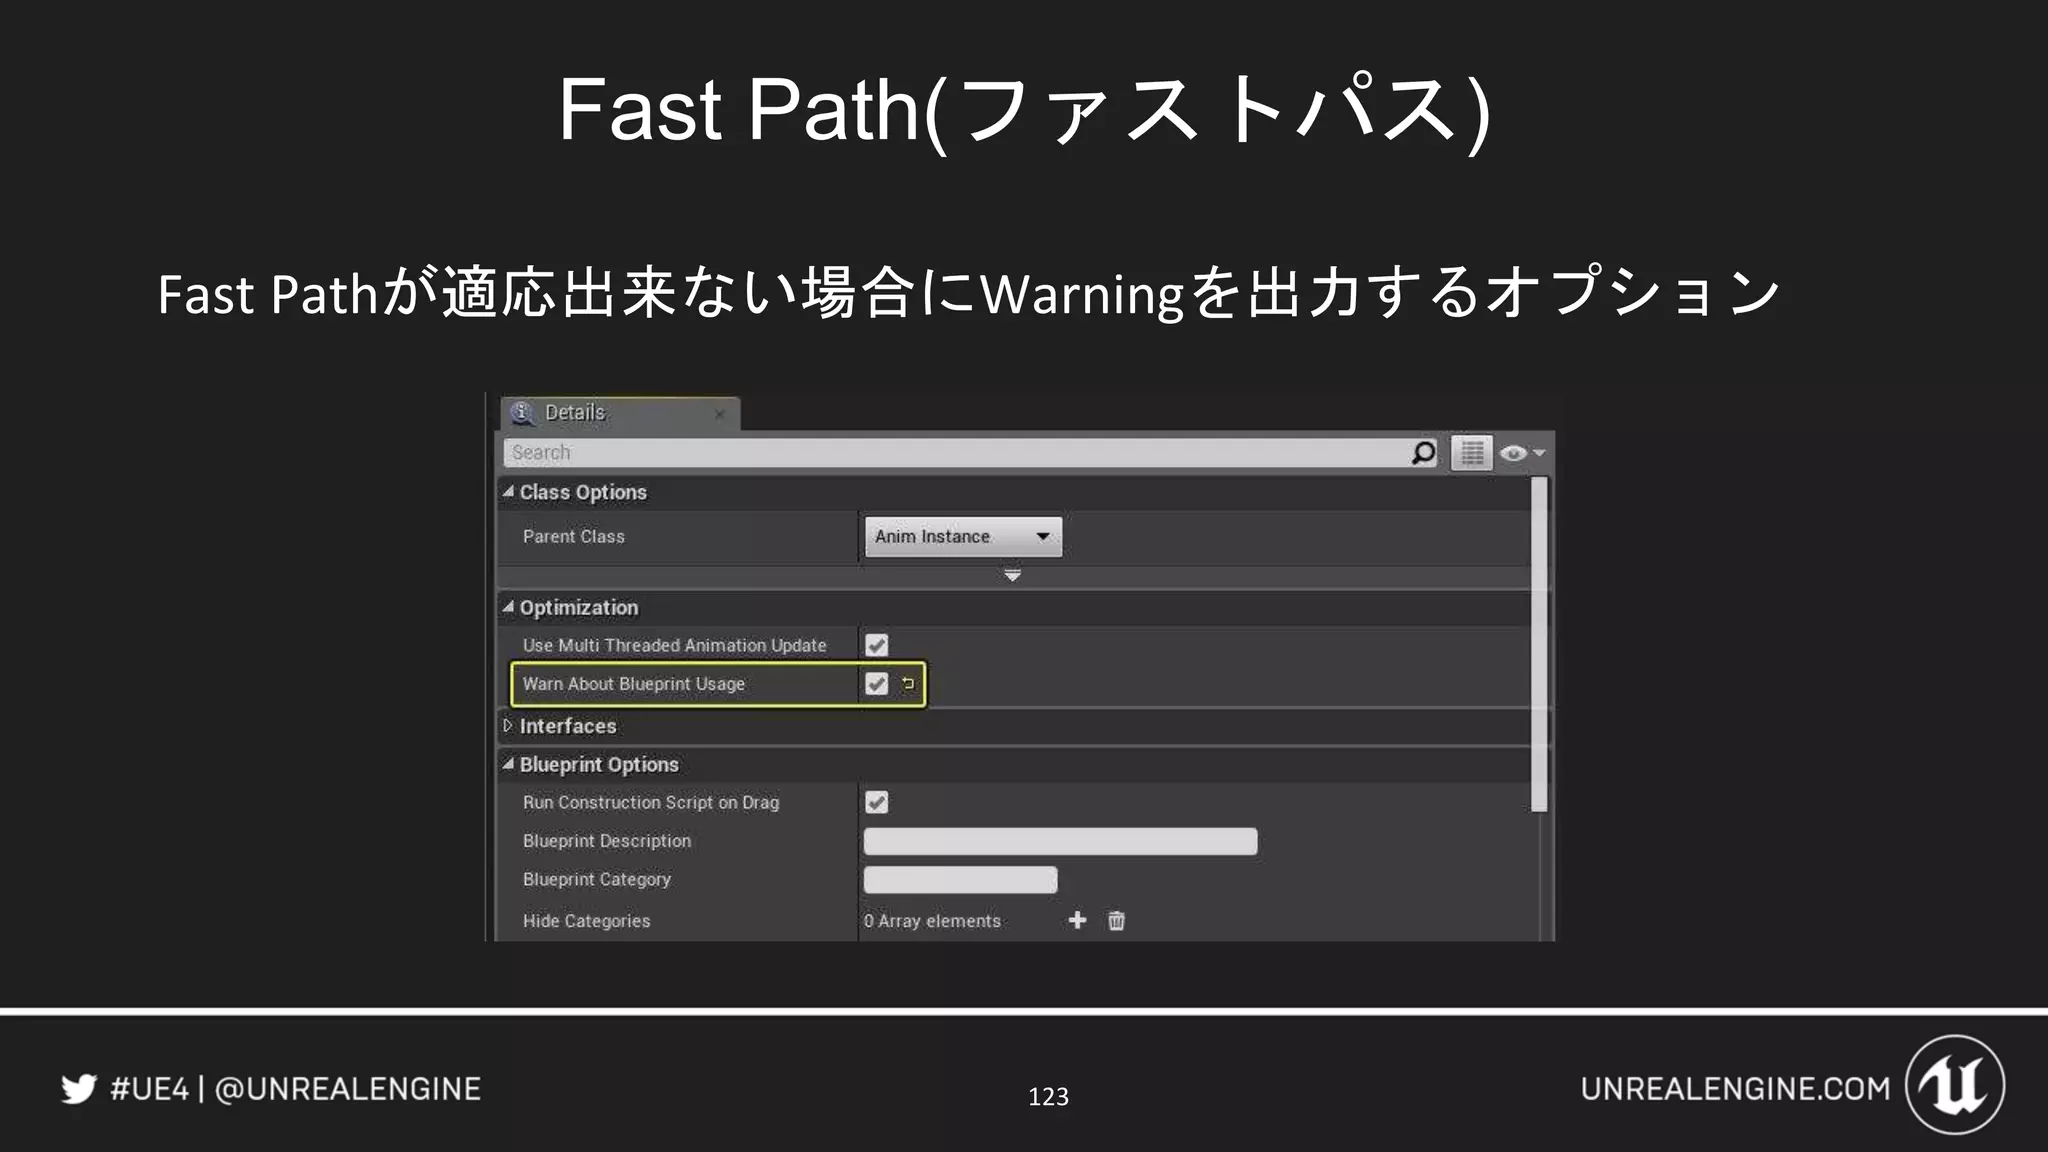
Task: Click the search magnifier icon in Details
Action: coord(1423,453)
